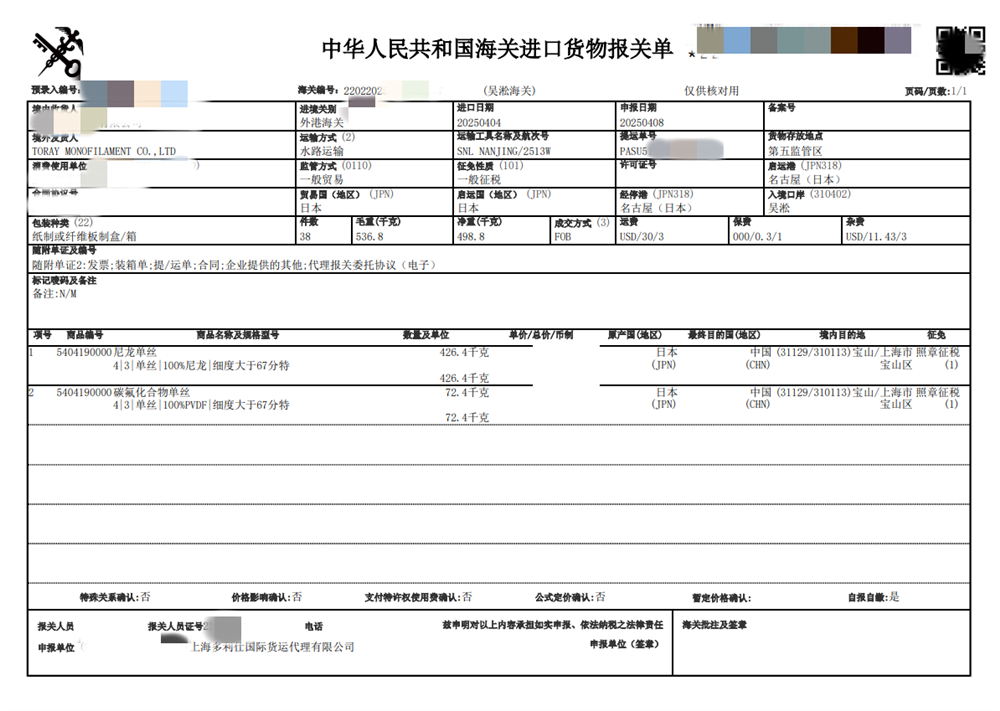Click the 标记唛码及备注 heading
The width and height of the screenshot is (1000, 711).
pyautogui.click(x=64, y=281)
